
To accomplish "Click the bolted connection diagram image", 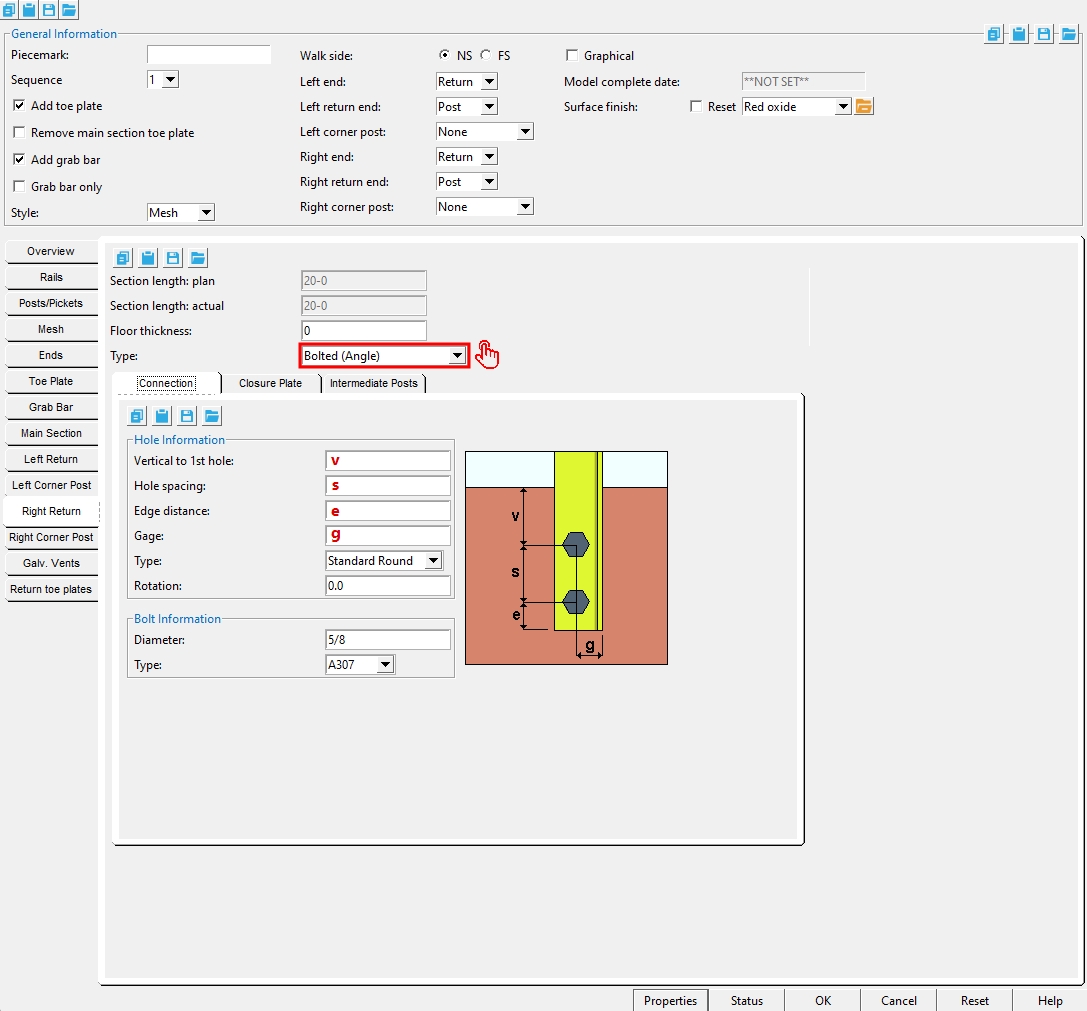I will (x=566, y=558).
